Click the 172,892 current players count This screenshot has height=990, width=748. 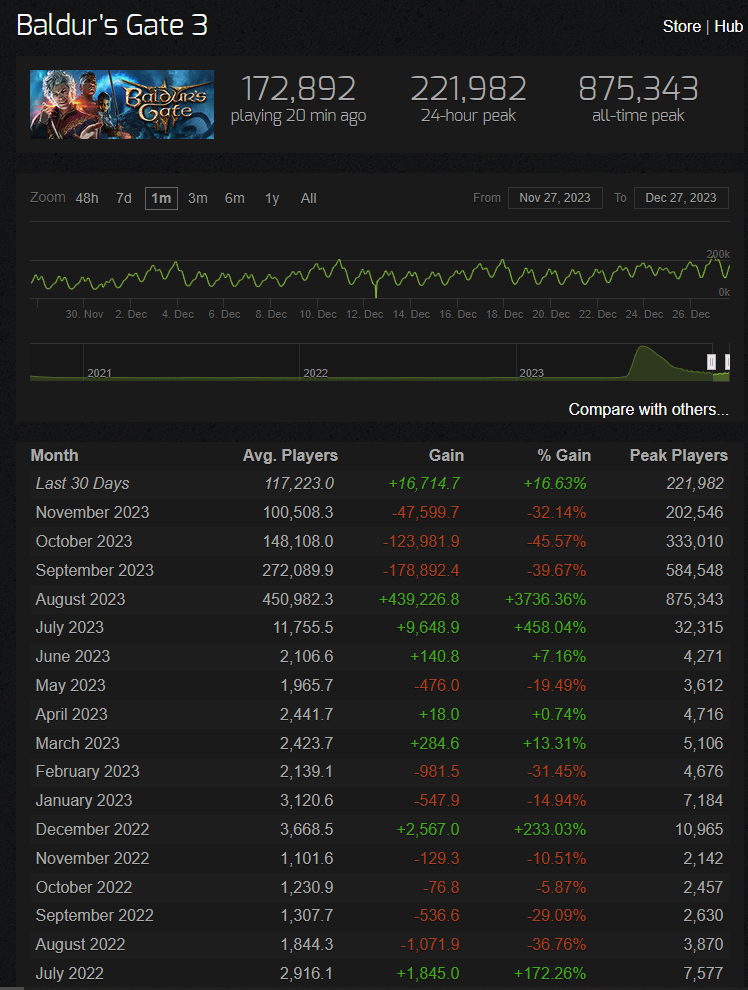tap(299, 88)
